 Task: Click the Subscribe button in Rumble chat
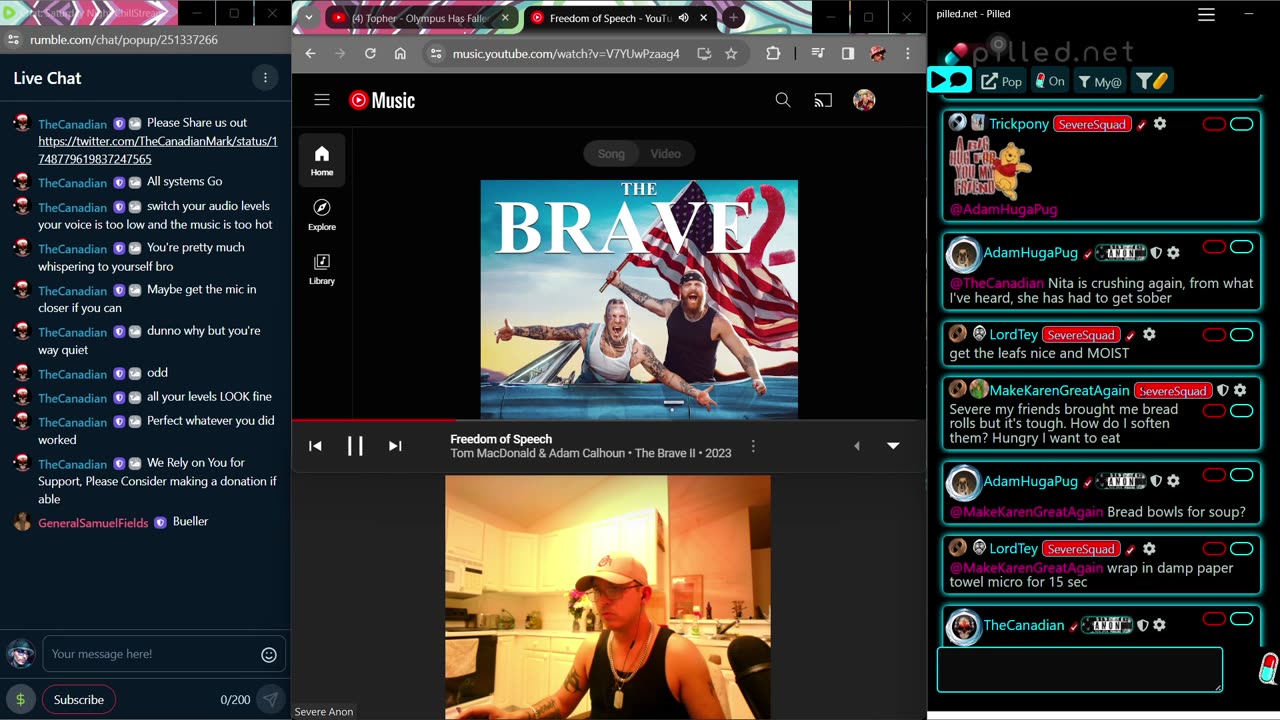[x=79, y=700]
